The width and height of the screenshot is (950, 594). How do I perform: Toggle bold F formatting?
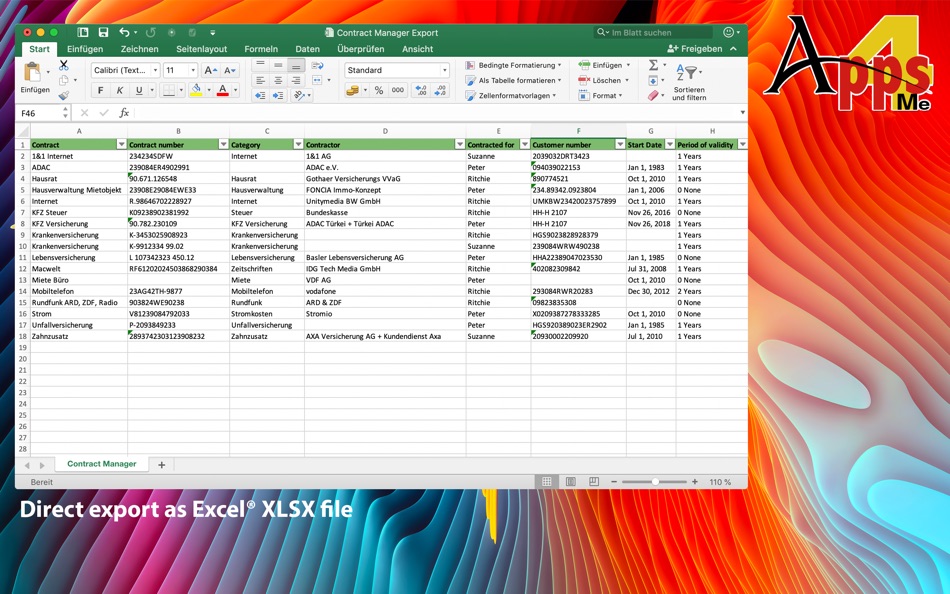101,90
